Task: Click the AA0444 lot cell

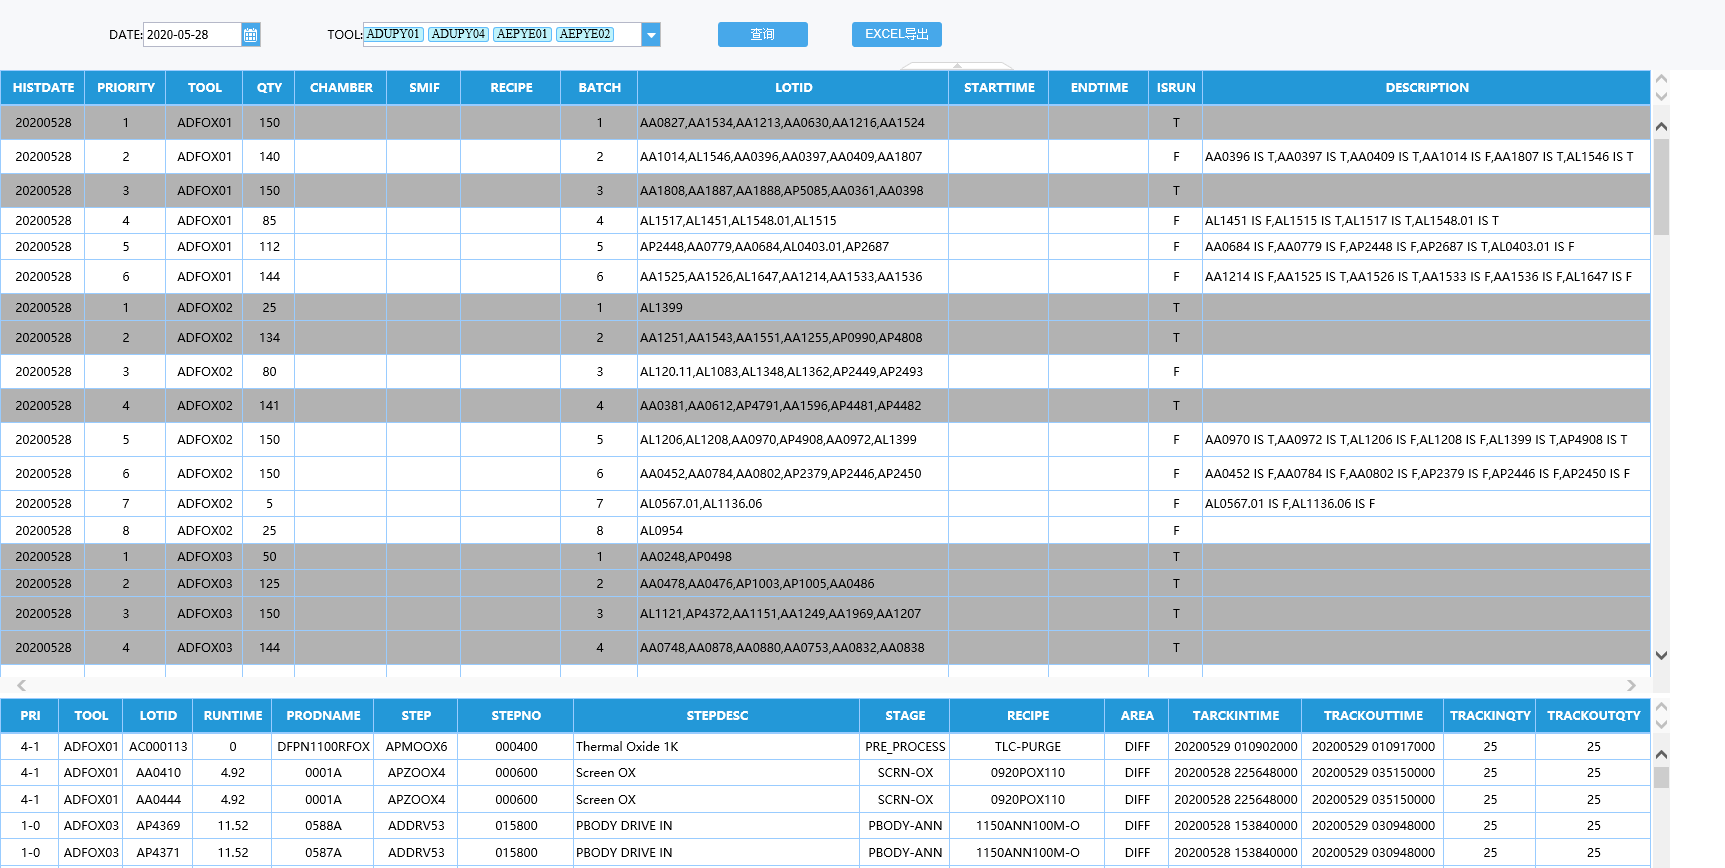Action: tap(158, 800)
